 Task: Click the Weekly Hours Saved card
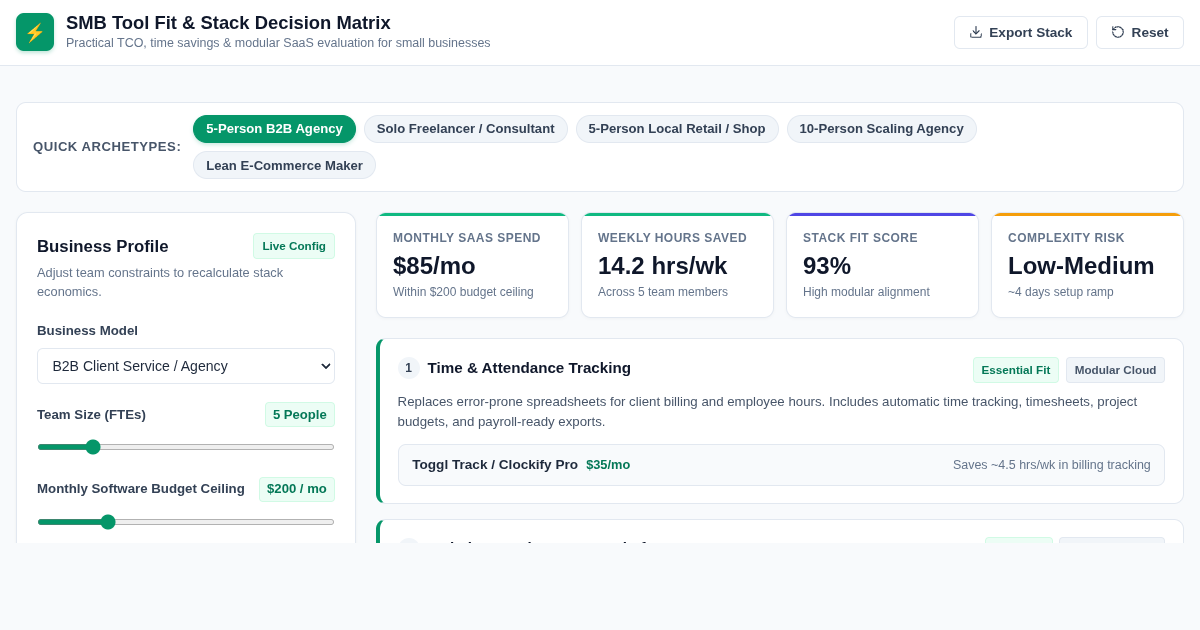(677, 265)
